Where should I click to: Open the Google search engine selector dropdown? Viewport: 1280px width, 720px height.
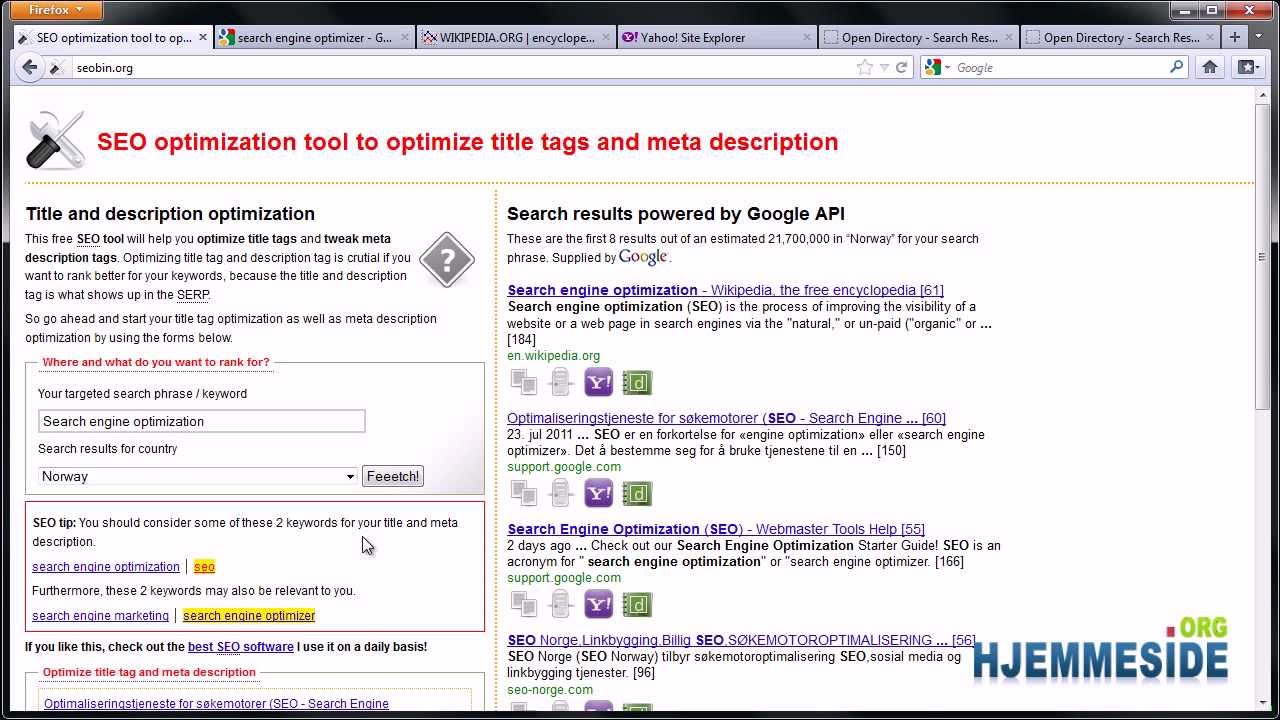(937, 67)
